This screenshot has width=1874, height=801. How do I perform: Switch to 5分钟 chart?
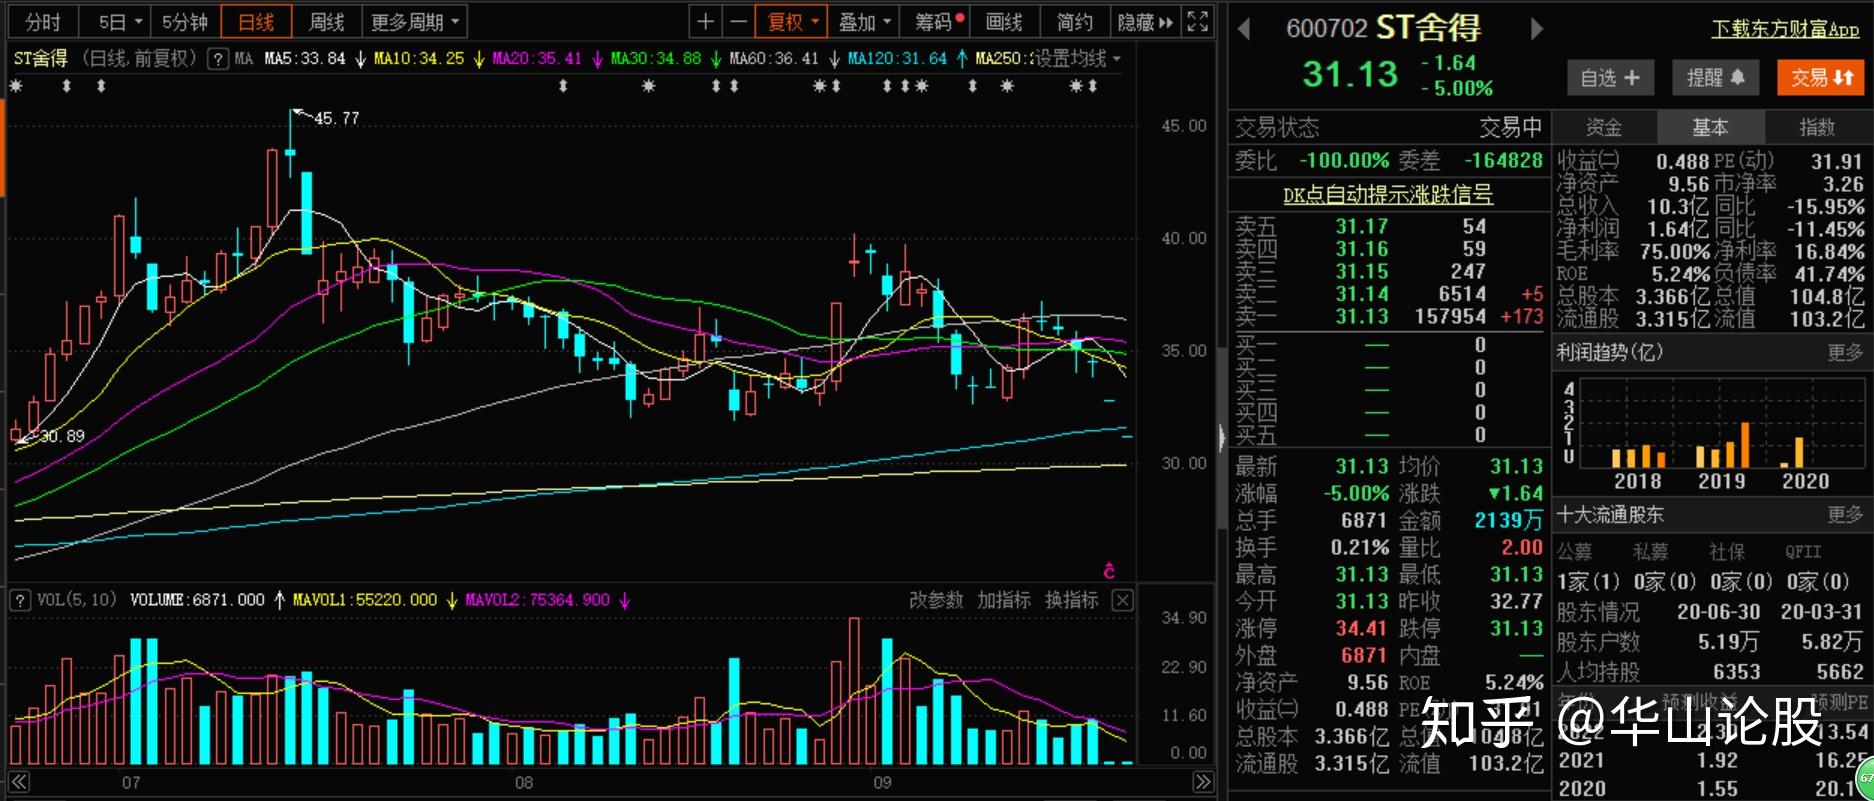[185, 22]
